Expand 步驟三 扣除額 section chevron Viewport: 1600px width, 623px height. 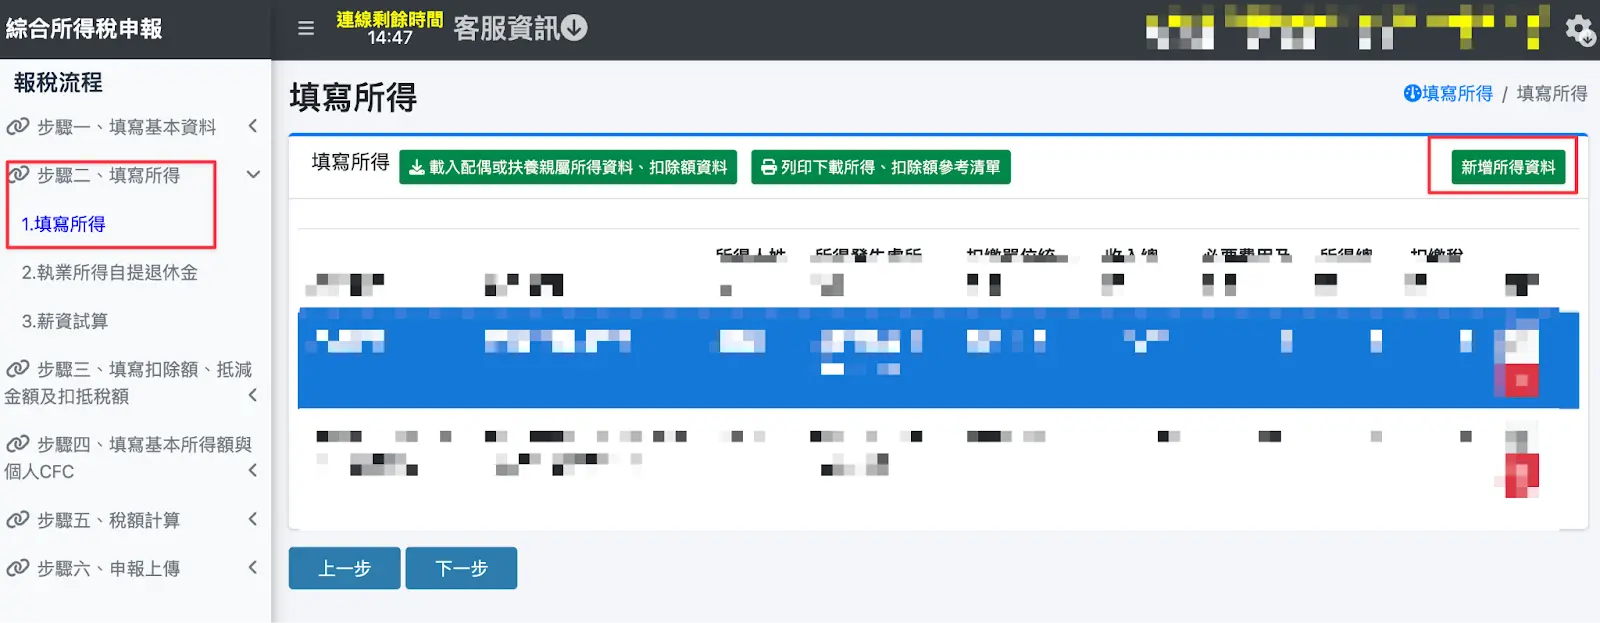click(x=253, y=396)
